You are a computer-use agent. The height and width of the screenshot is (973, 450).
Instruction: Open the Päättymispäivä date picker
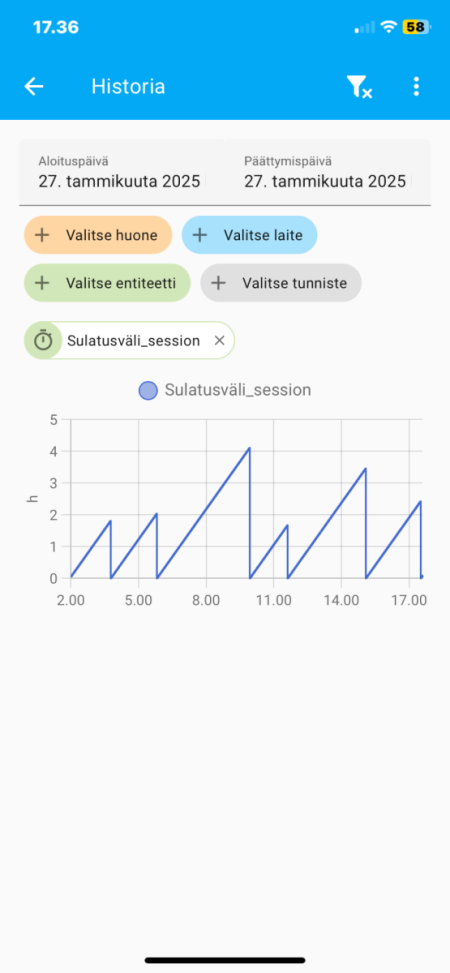327,173
